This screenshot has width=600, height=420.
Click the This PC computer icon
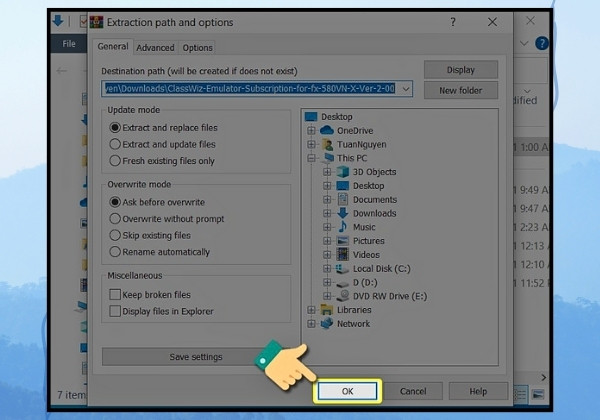(328, 158)
